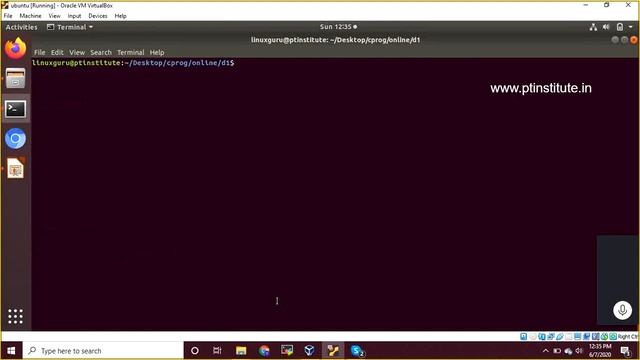This screenshot has width=640, height=360.
Task: Click VirtualBox mouse integration indicator
Action: 604,336
